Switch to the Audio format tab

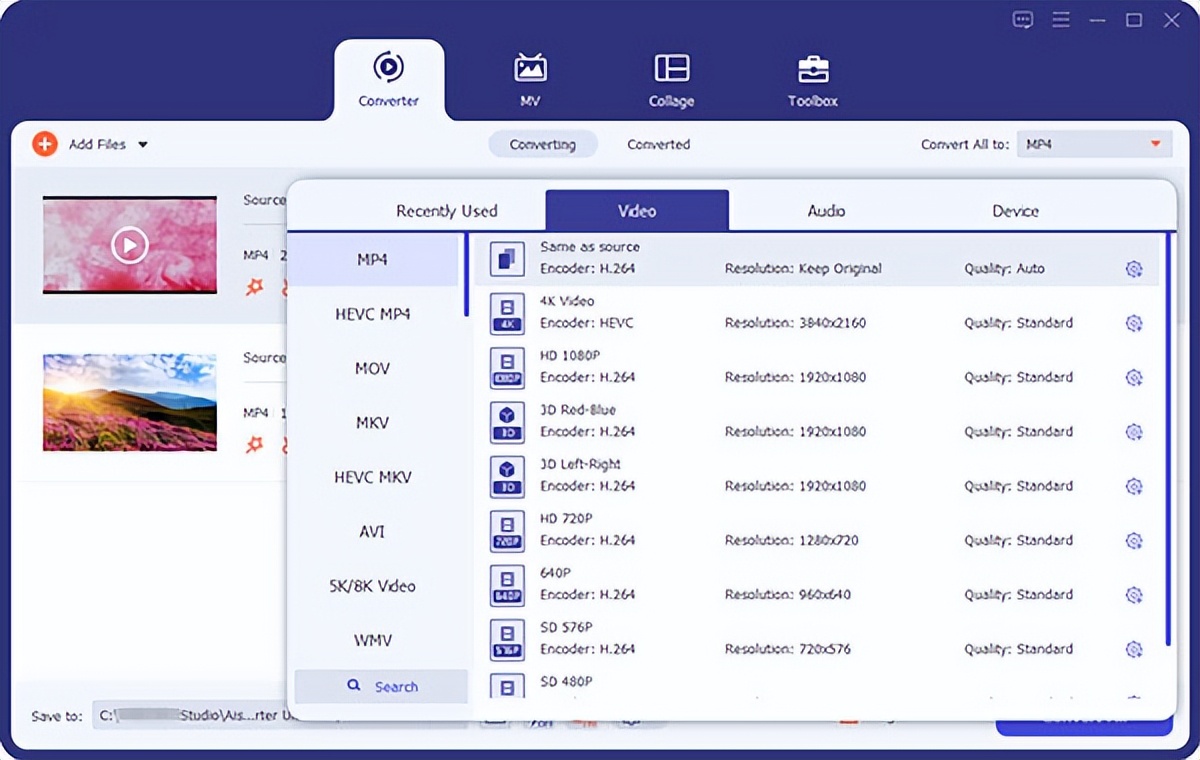click(x=826, y=211)
